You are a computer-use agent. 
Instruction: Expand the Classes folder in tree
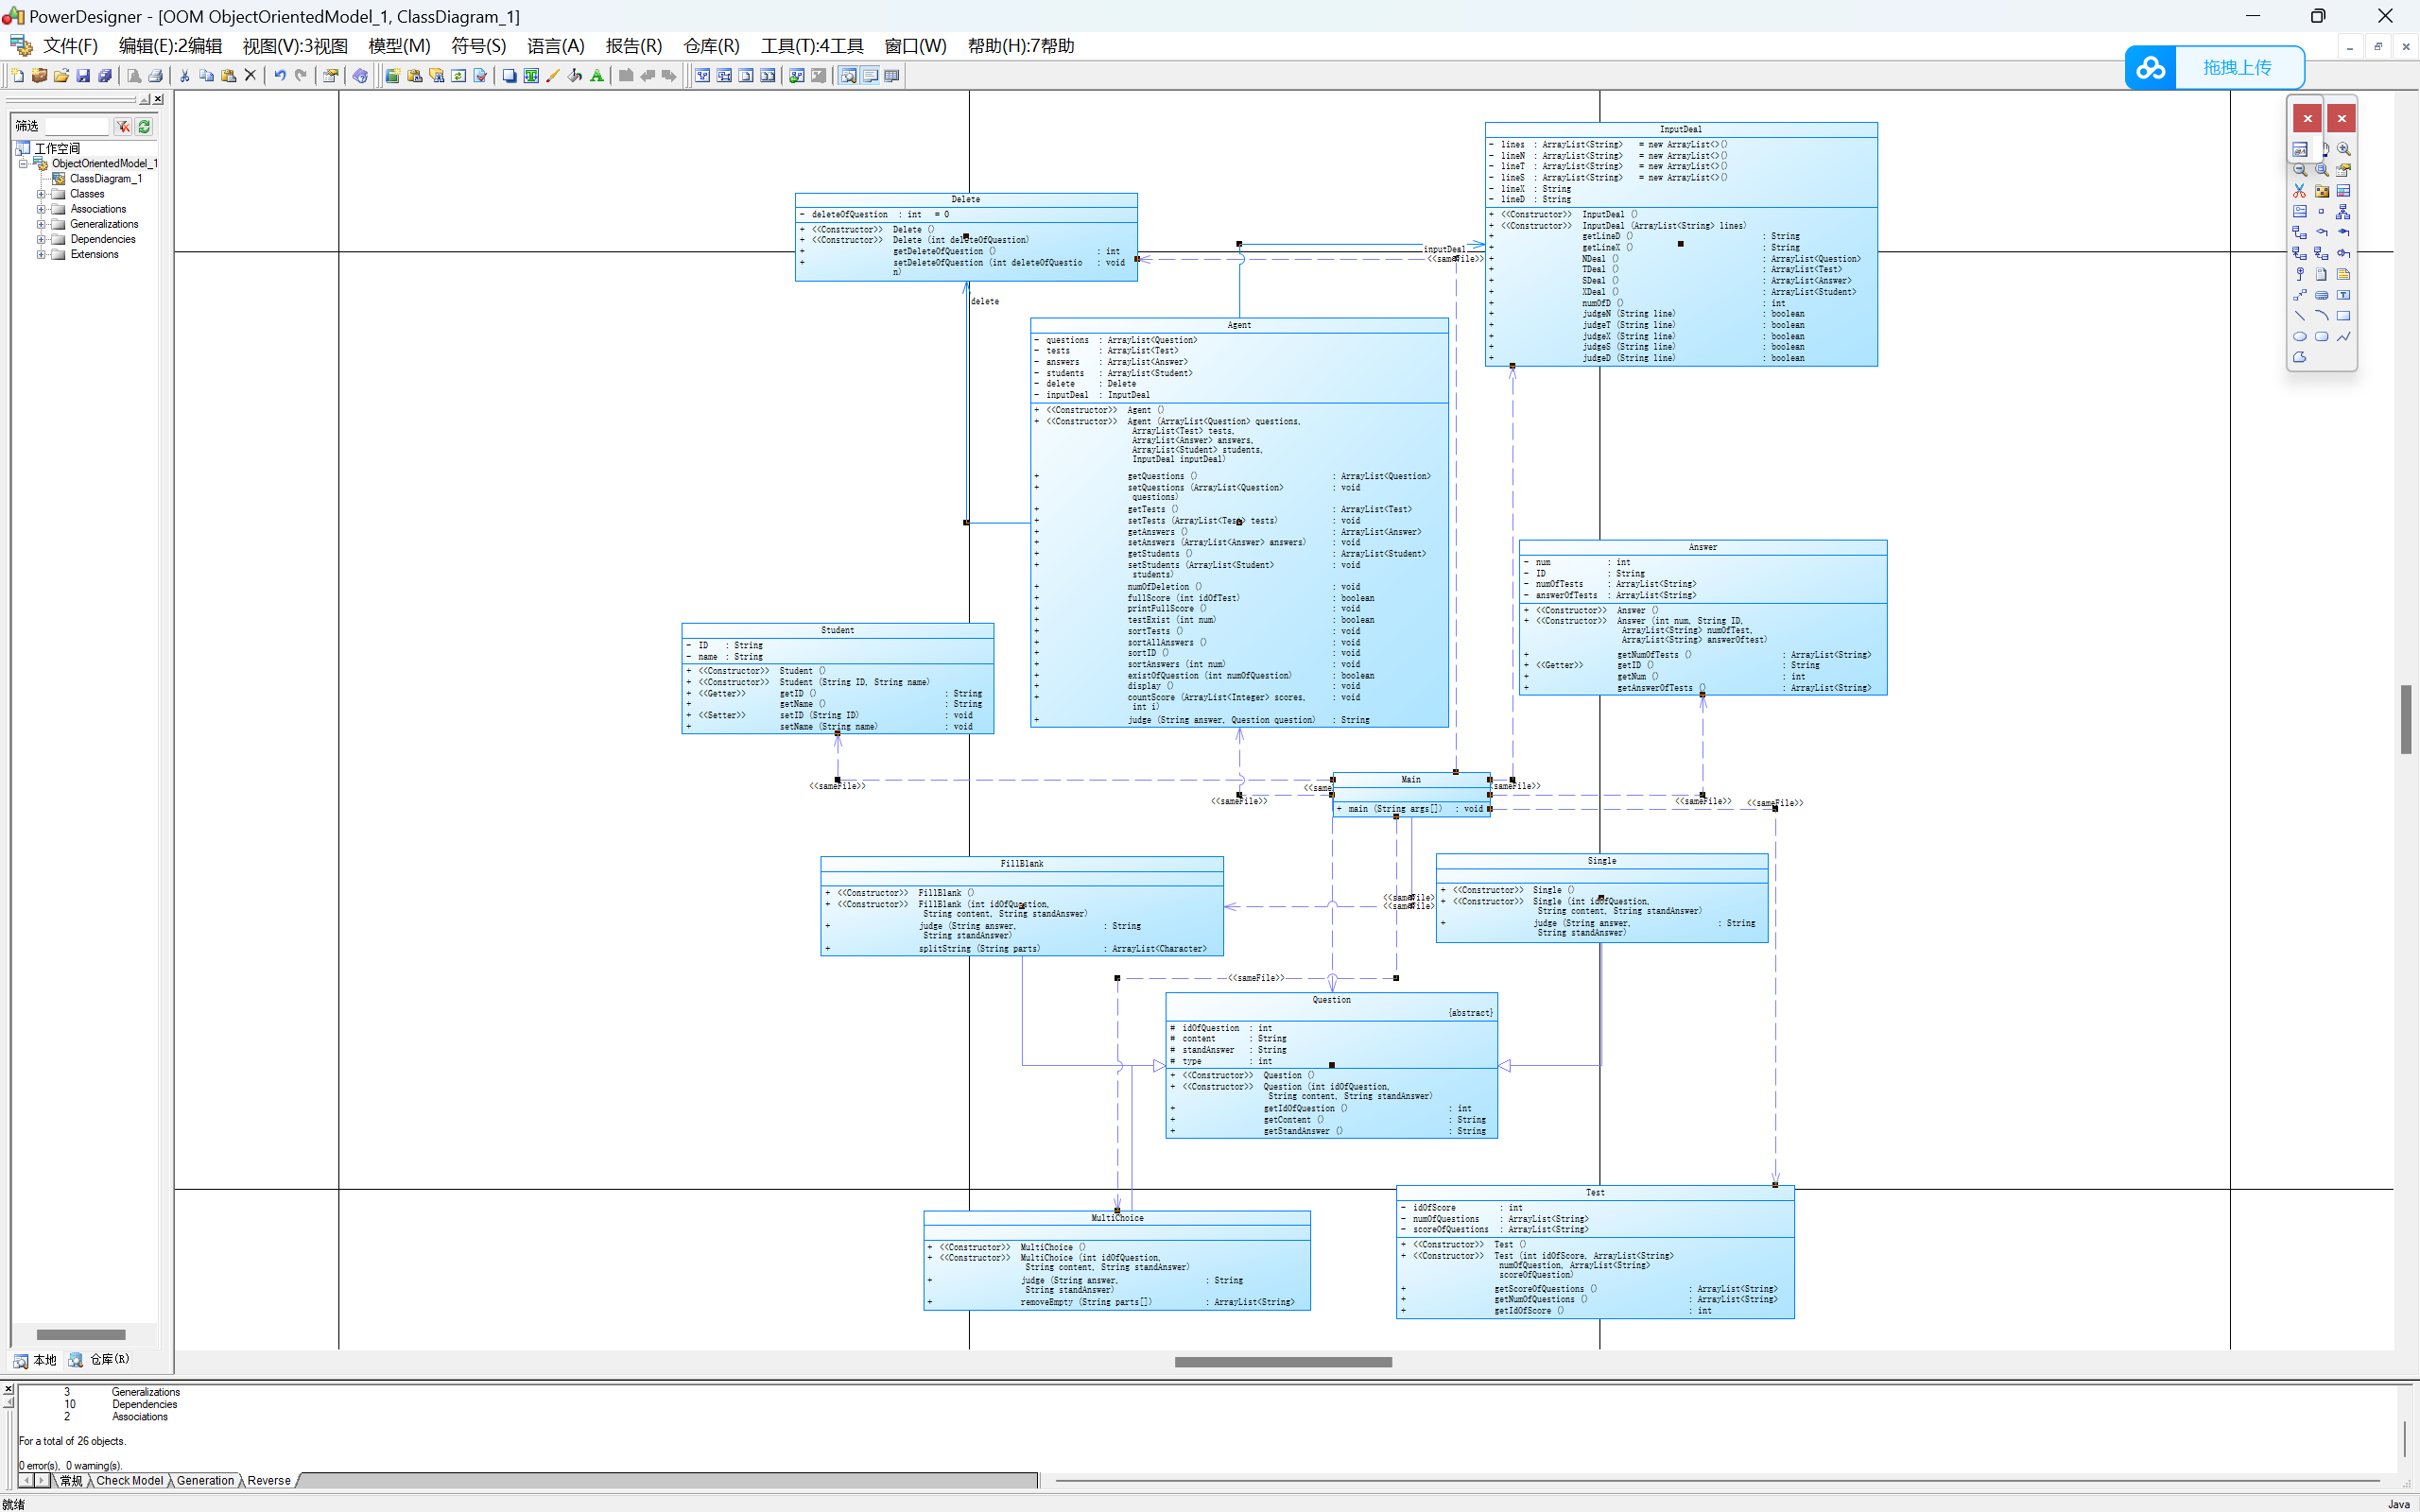tap(41, 194)
